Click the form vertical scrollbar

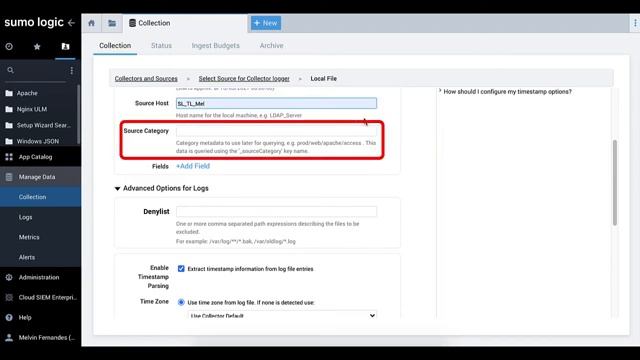(x=615, y=182)
